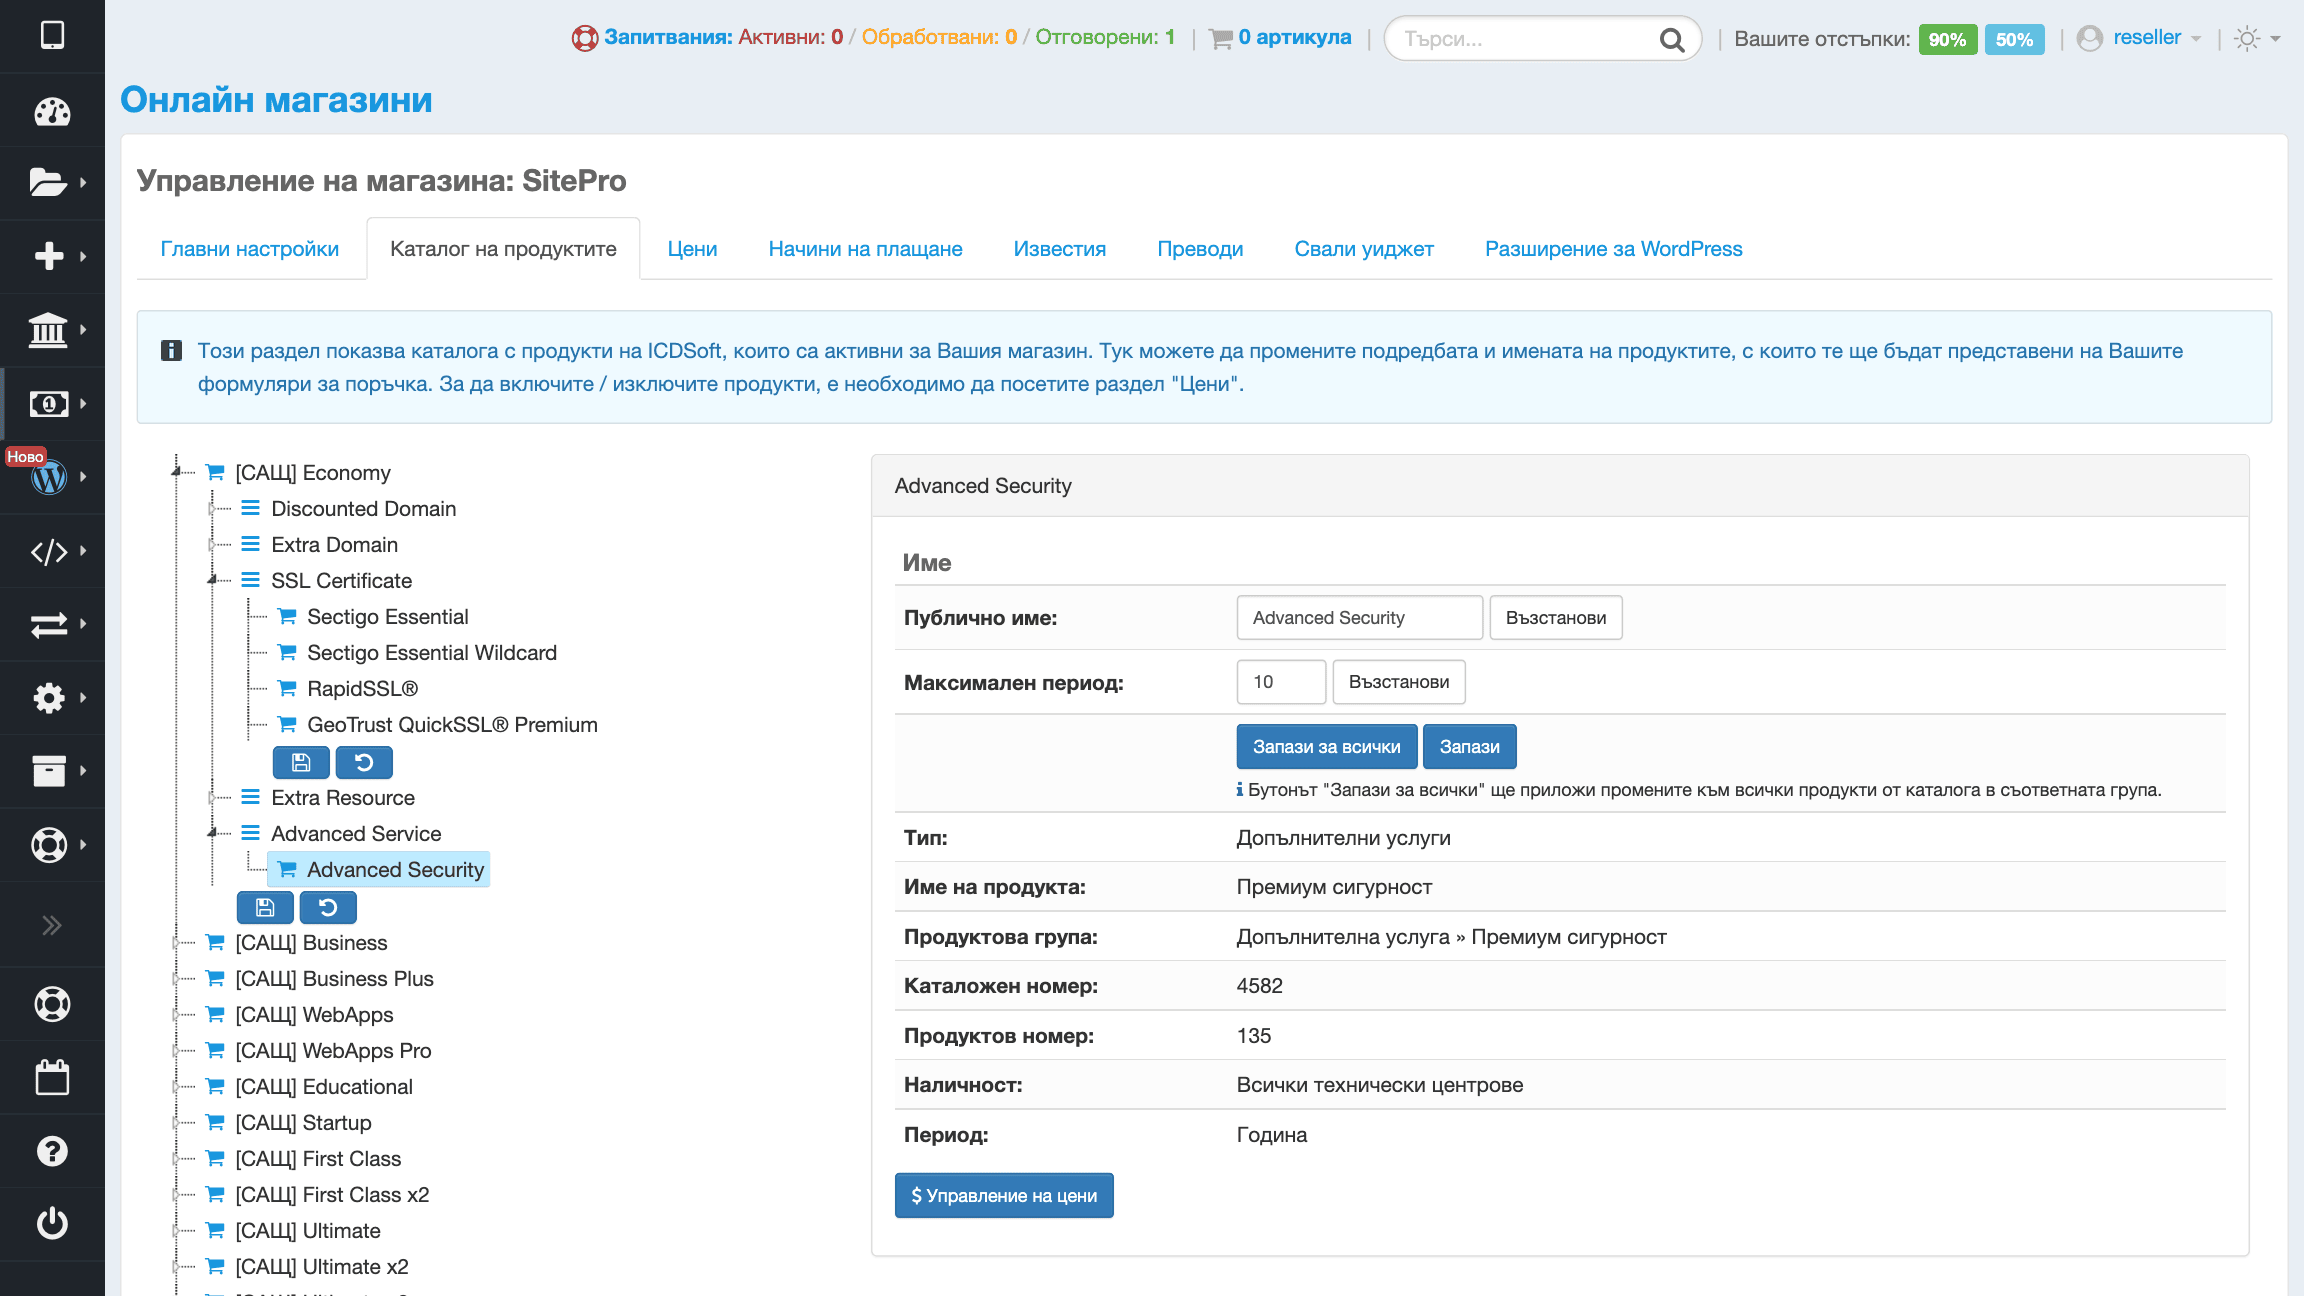This screenshot has height=1296, width=2304.
Task: Open the Начини на плащане tab
Action: click(865, 249)
